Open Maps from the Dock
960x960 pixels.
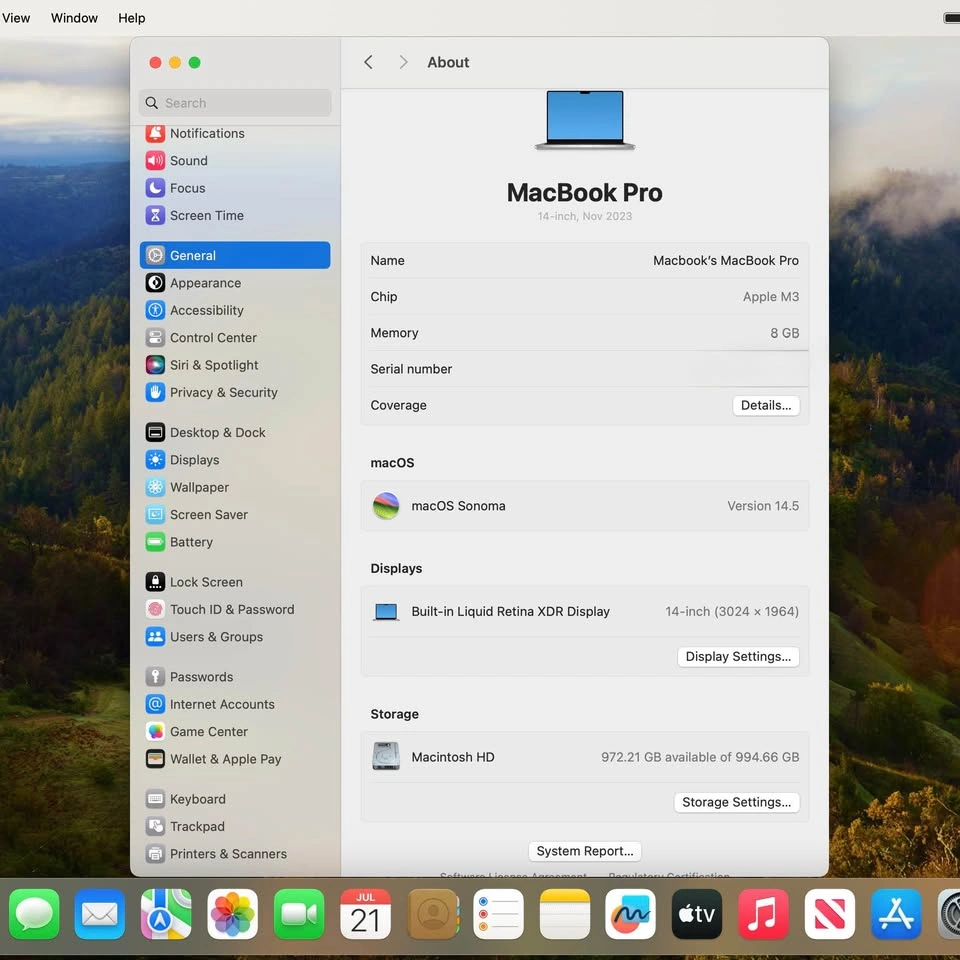click(166, 914)
